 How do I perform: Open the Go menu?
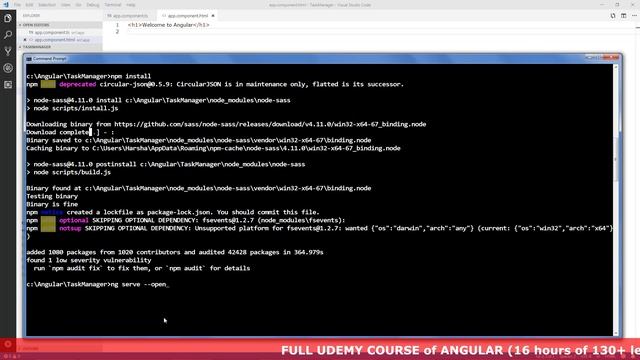(x=78, y=5)
